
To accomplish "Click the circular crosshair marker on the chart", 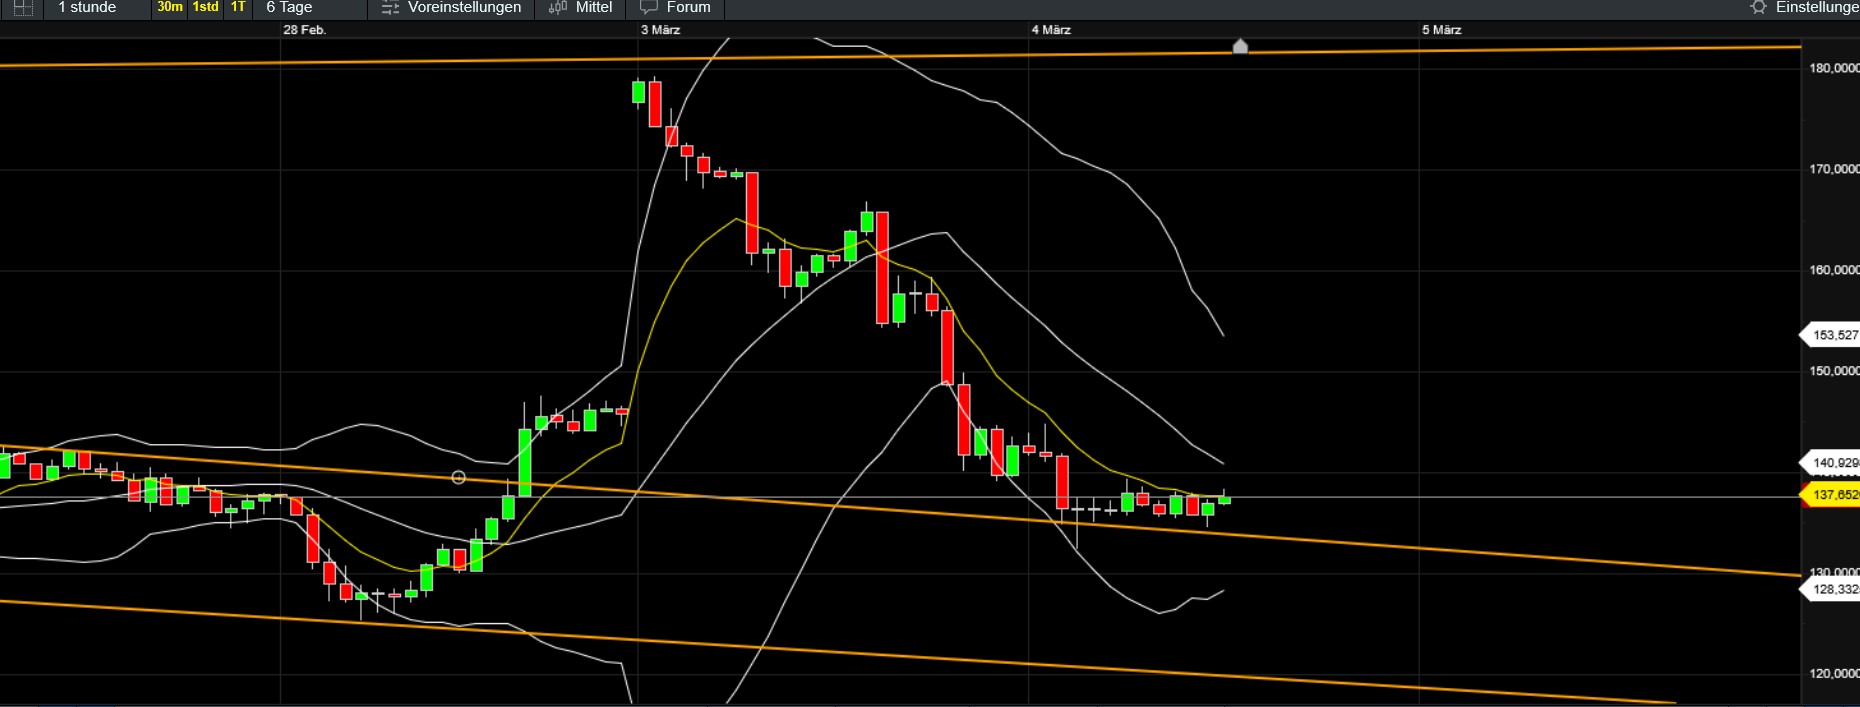I will pyautogui.click(x=458, y=478).
